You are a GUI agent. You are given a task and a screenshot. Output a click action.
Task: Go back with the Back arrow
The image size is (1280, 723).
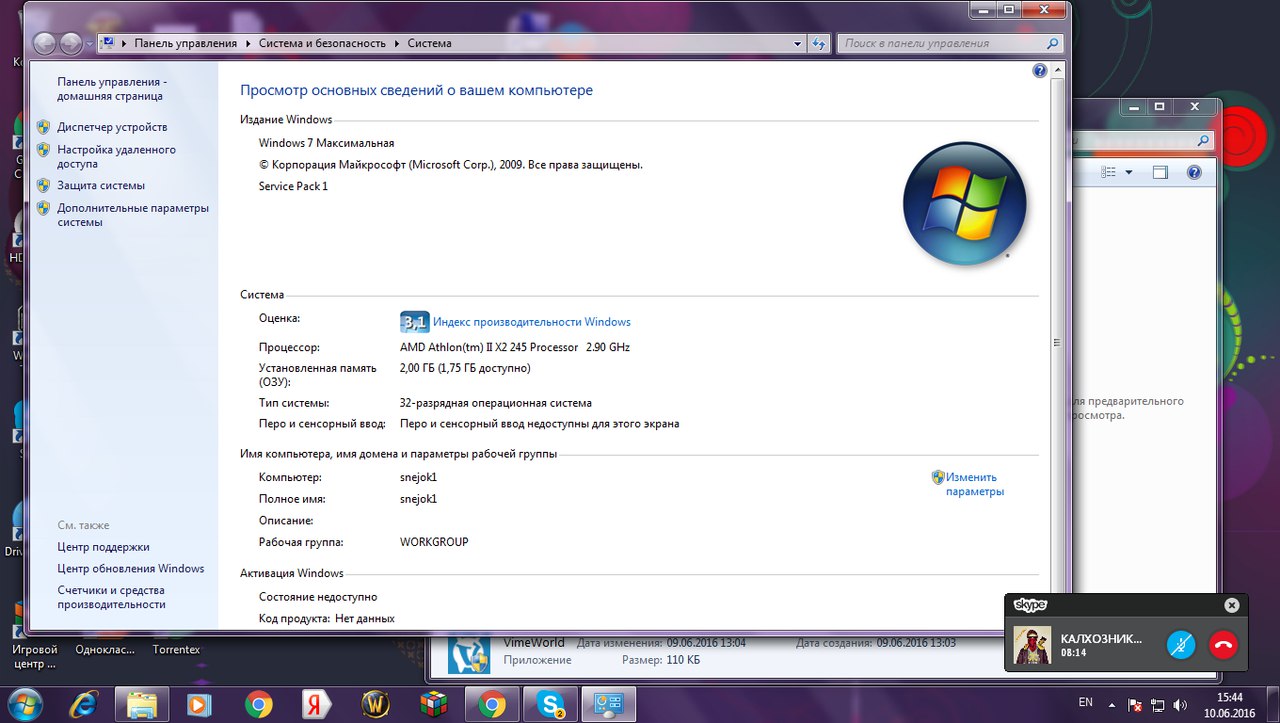pyautogui.click(x=45, y=43)
